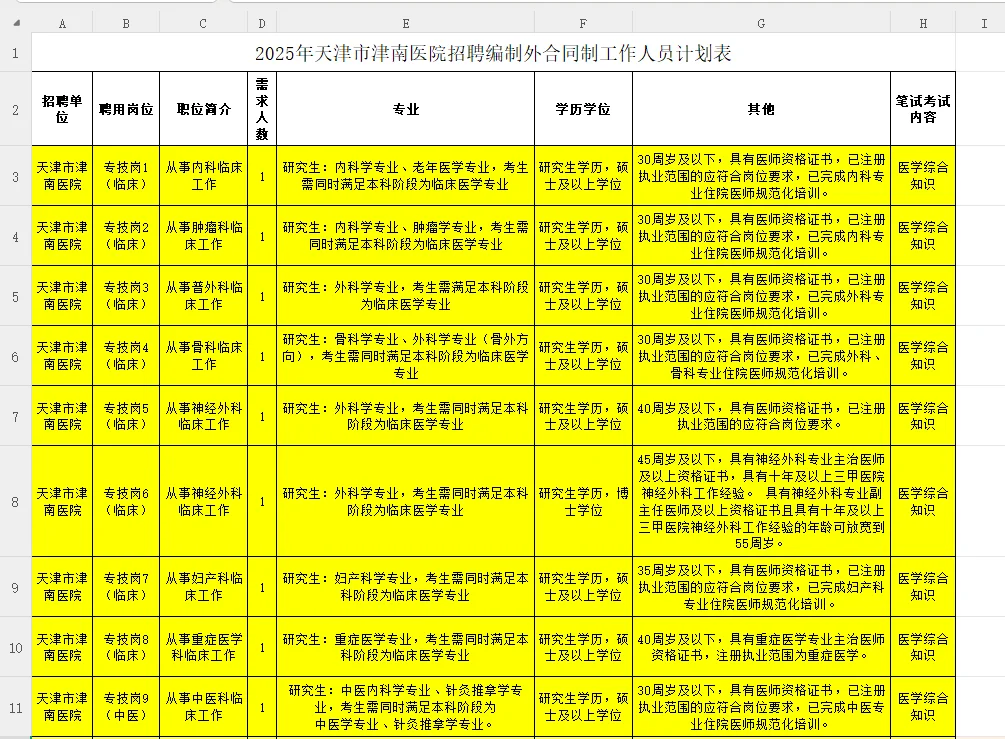The image size is (1005, 739).
Task: Select column F header
Action: coord(583,24)
